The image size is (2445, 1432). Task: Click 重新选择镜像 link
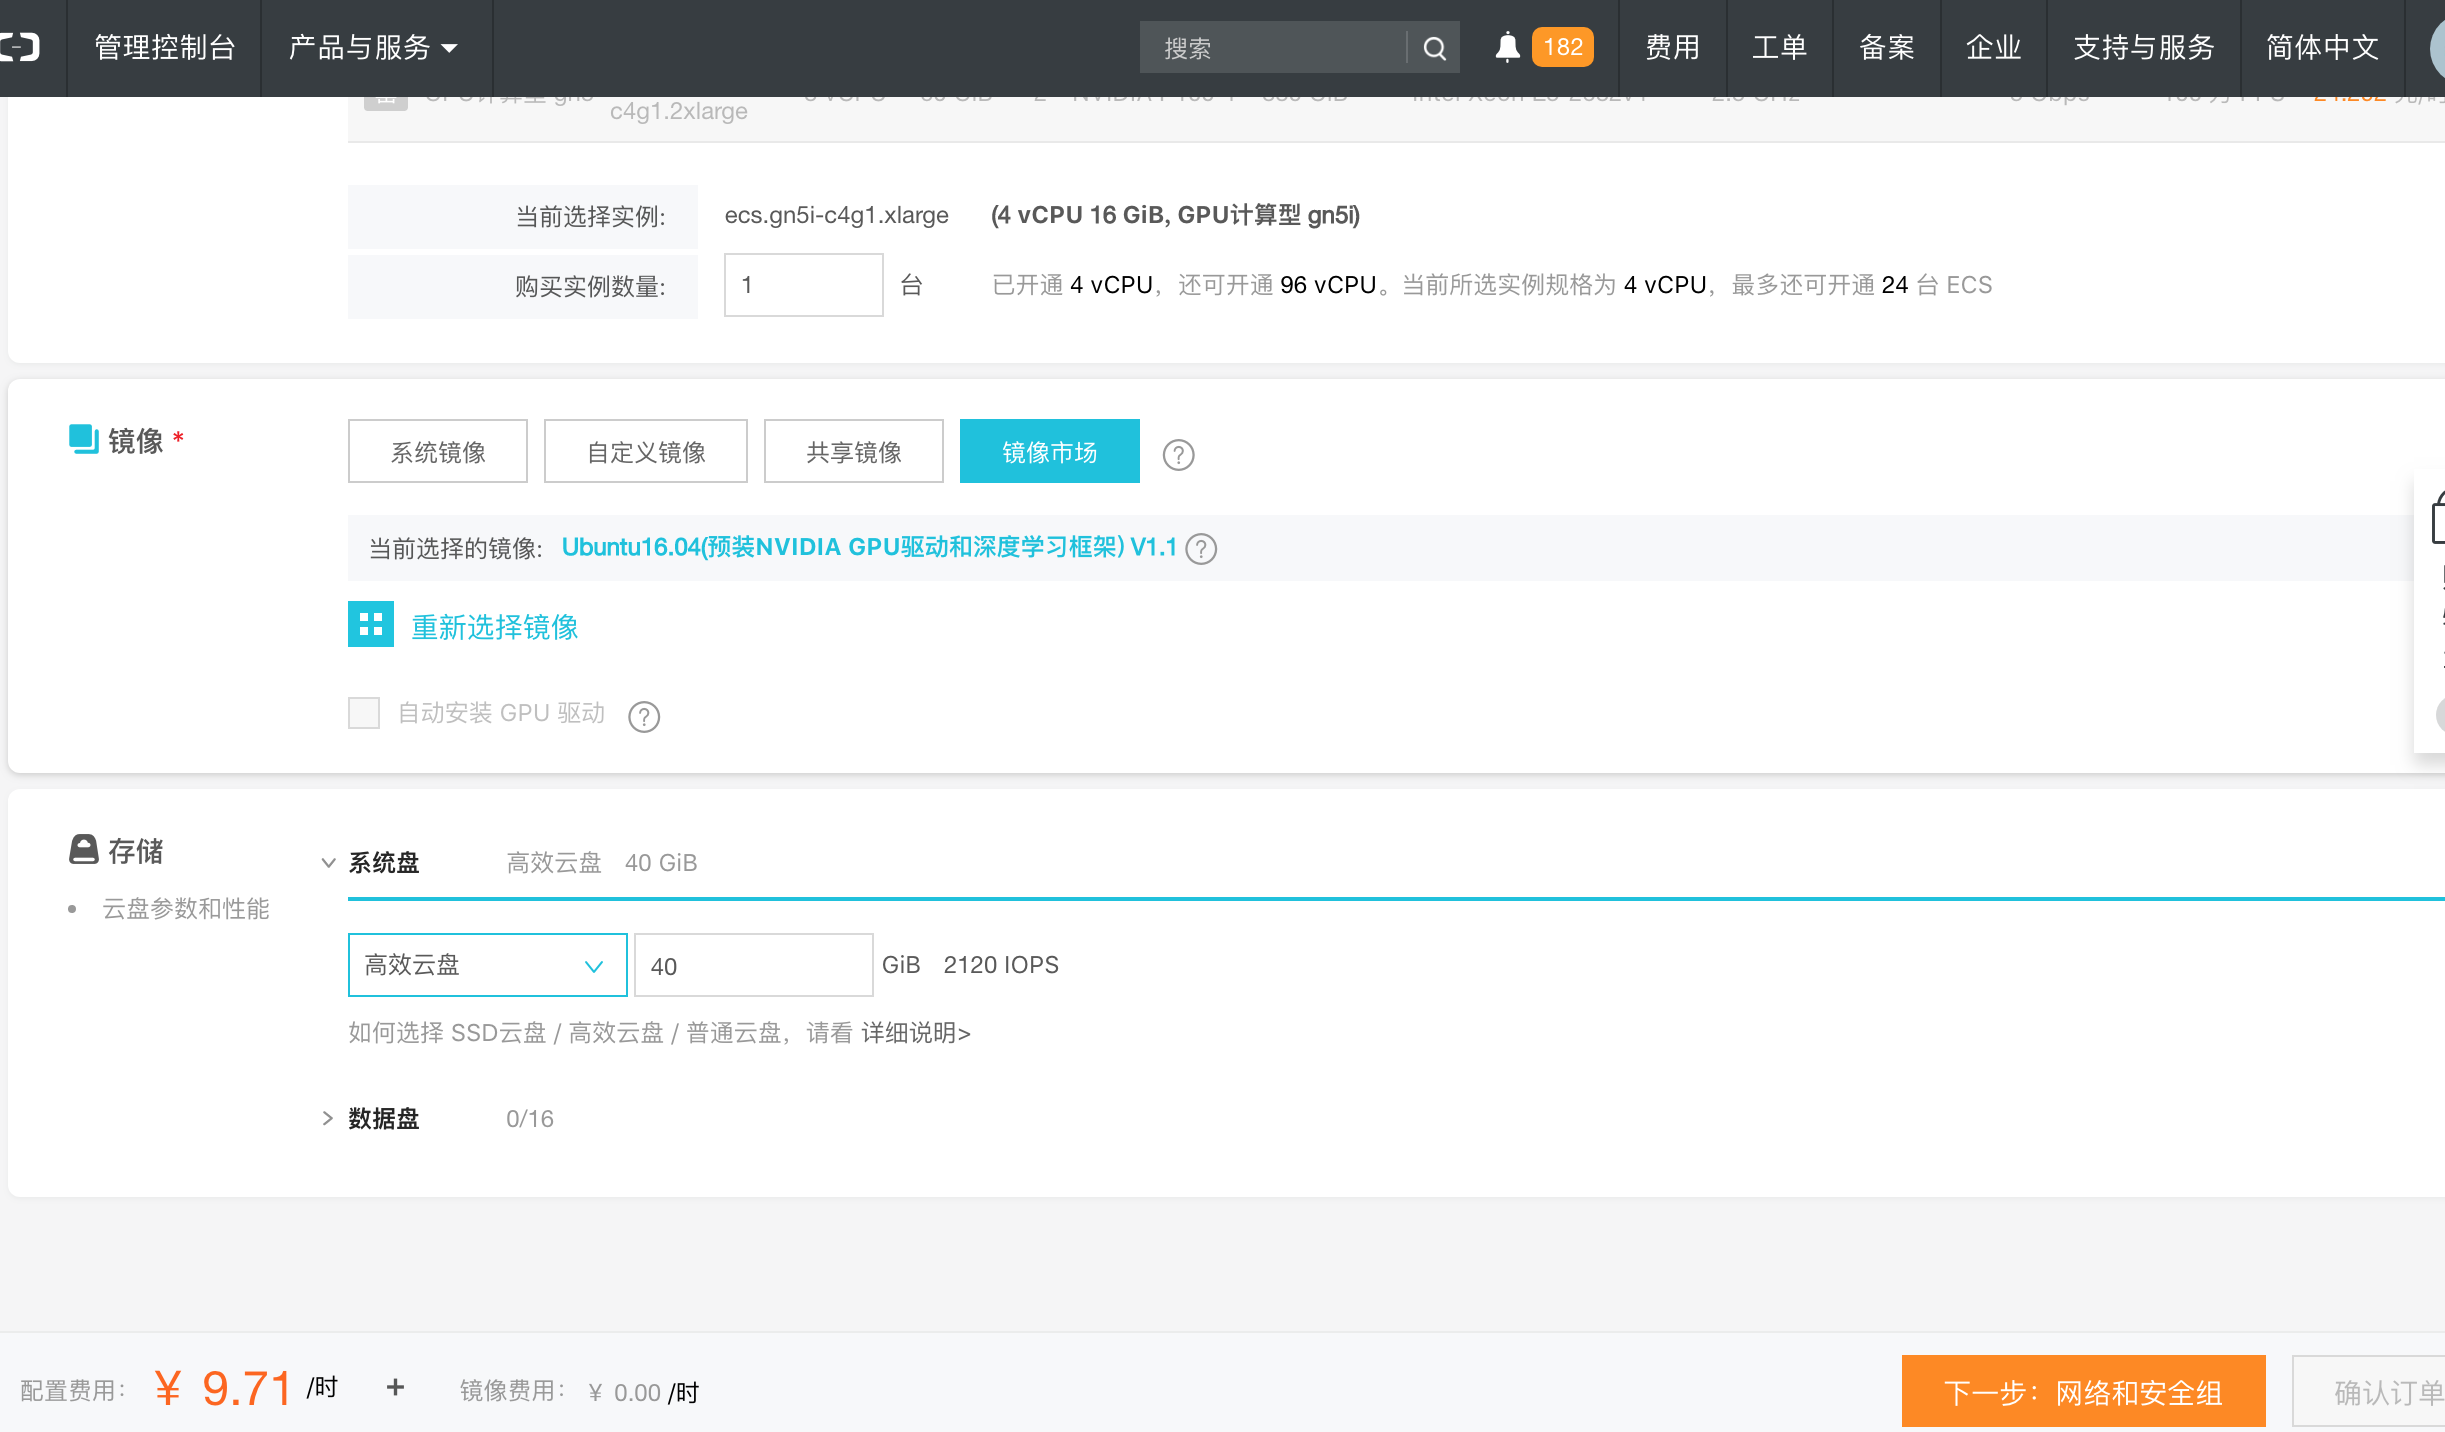[x=495, y=627]
